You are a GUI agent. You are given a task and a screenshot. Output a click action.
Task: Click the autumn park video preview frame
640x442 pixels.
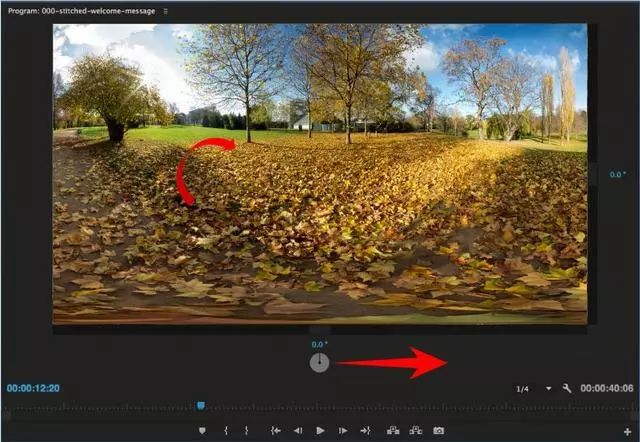[x=320, y=174]
